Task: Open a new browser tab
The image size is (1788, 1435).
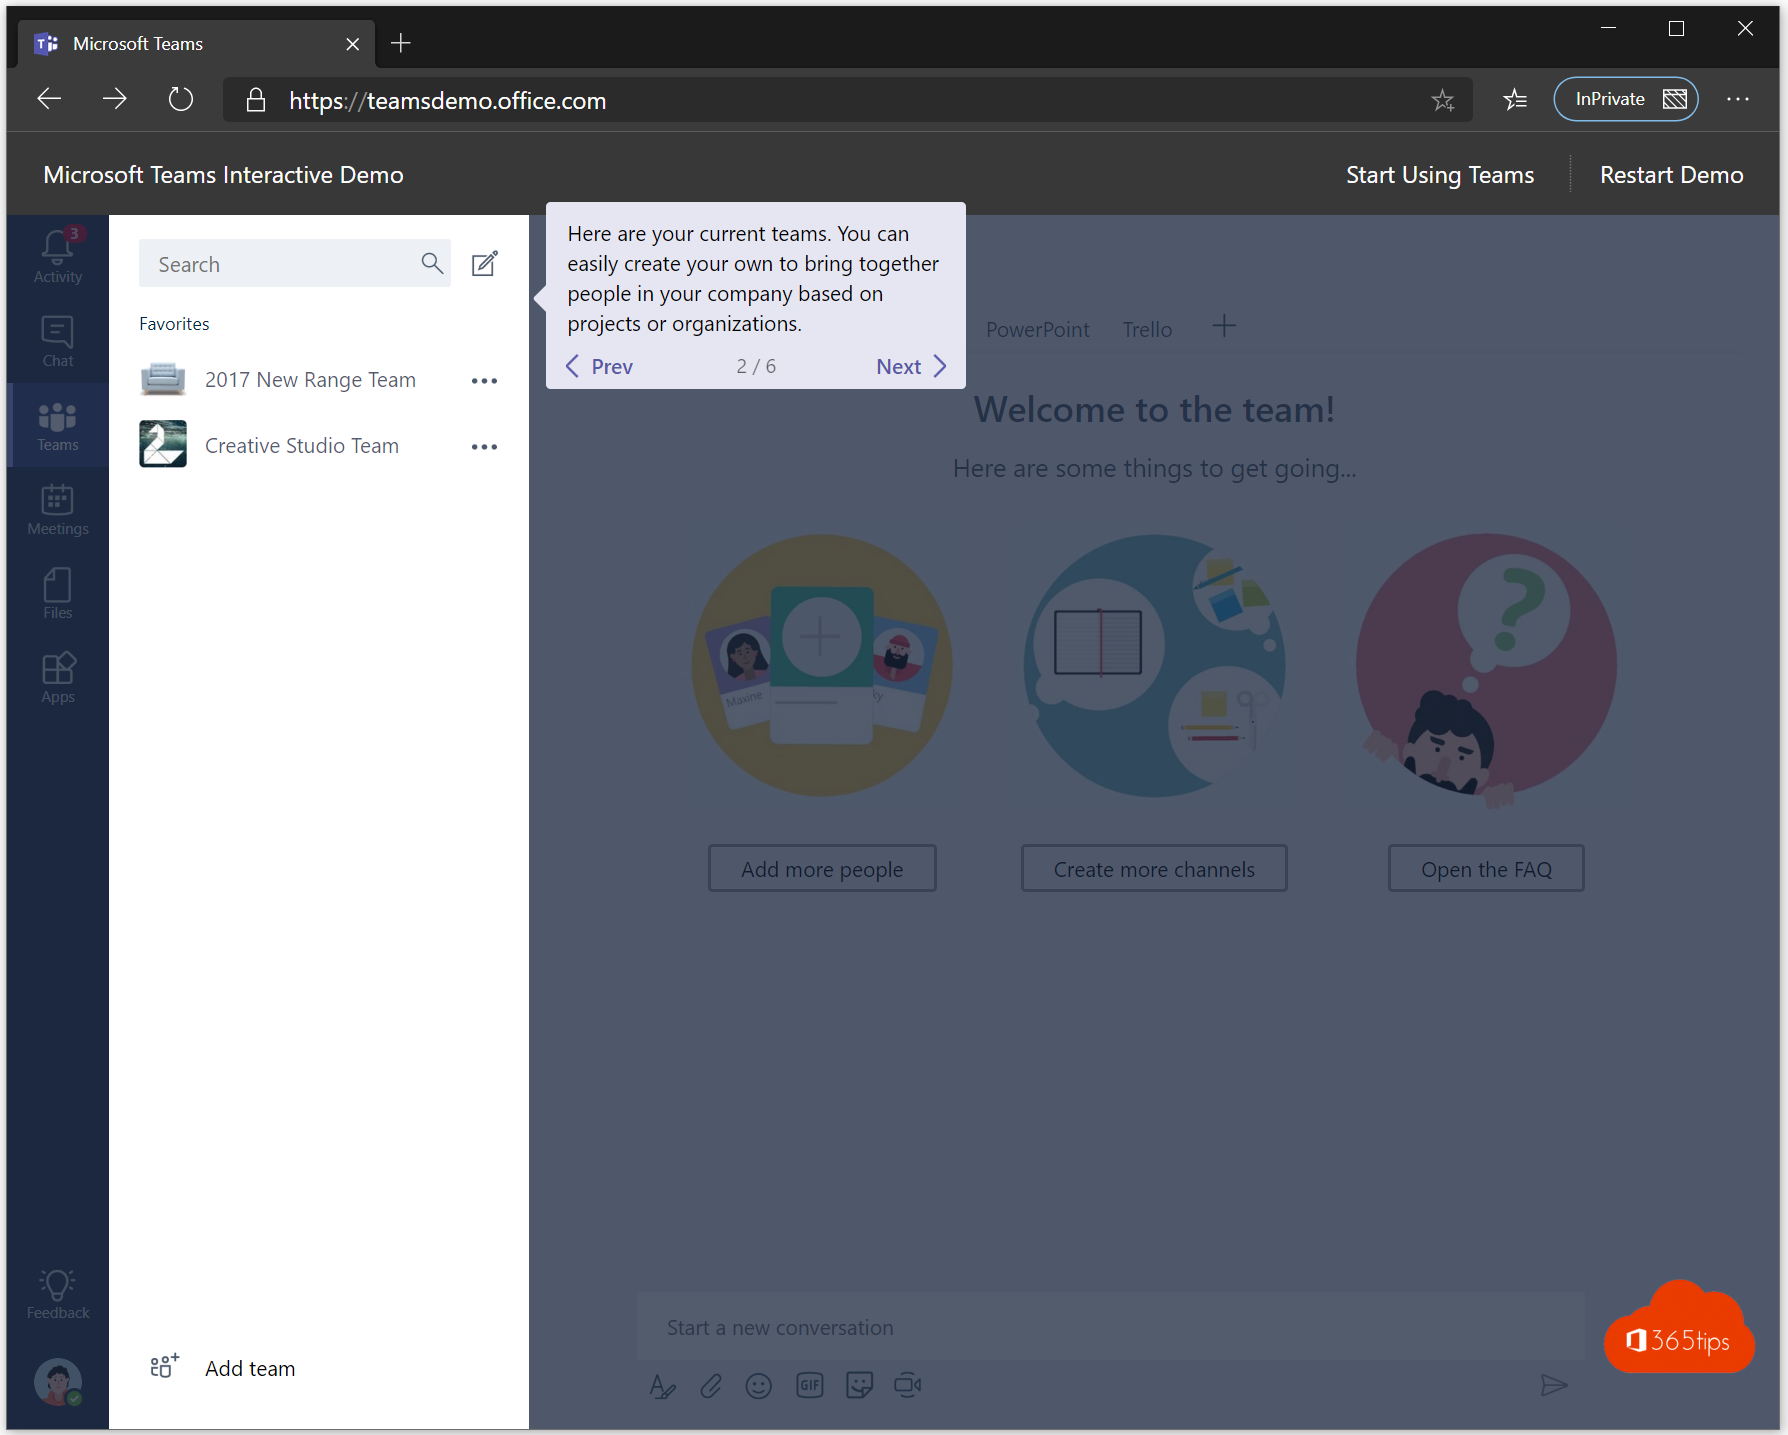Action: 401,43
